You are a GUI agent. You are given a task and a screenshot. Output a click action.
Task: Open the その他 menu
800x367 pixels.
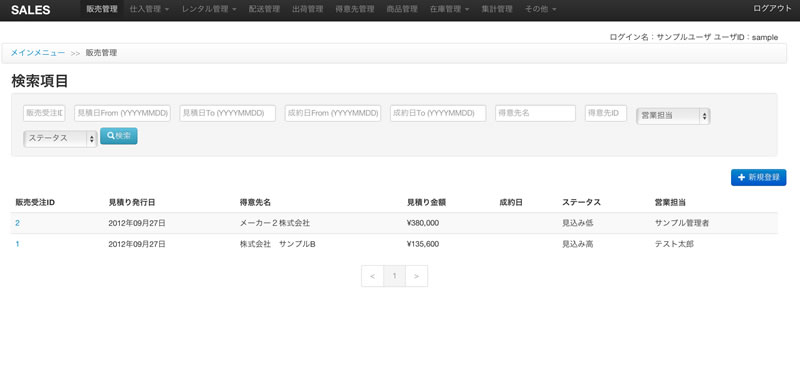540,9
